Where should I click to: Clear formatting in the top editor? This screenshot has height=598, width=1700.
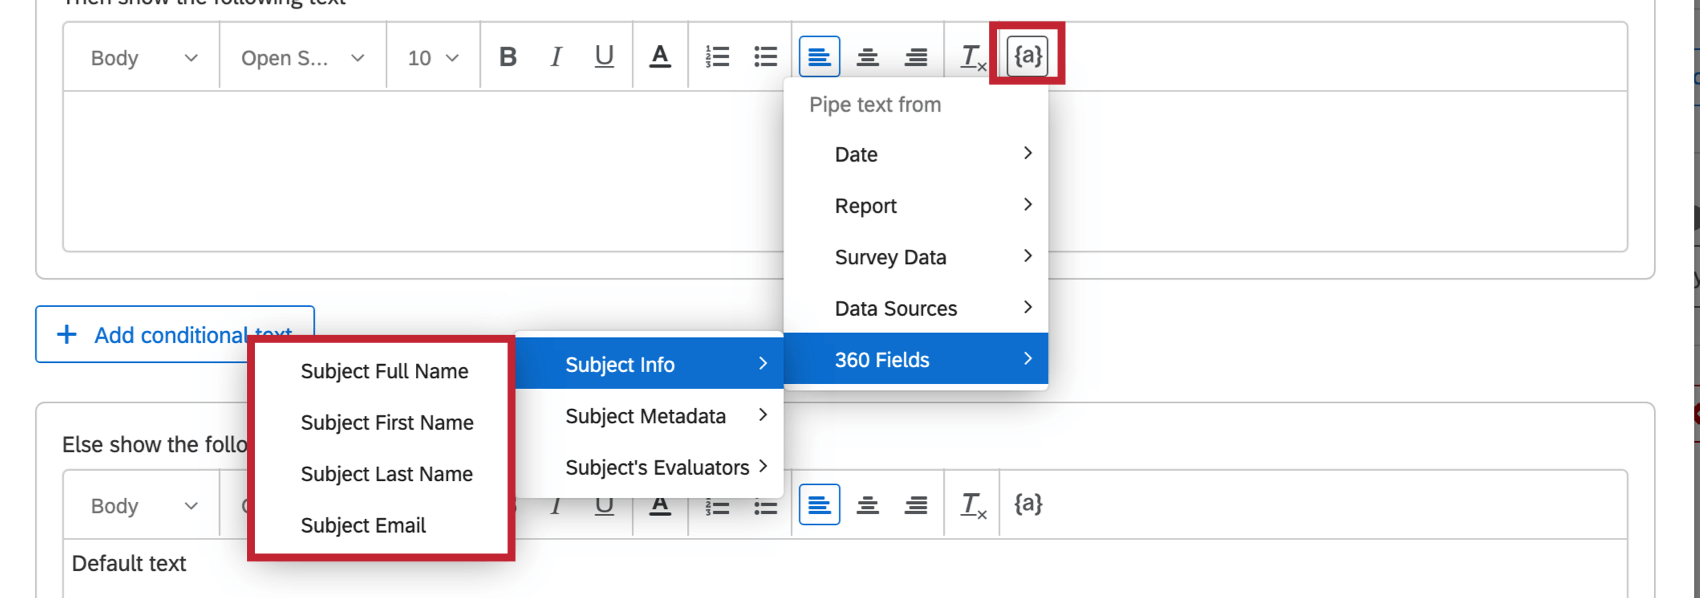coord(973,57)
